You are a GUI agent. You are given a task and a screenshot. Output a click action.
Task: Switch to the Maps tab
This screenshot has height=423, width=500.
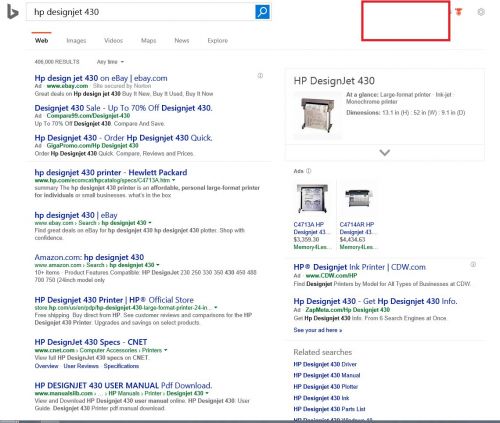tap(148, 40)
